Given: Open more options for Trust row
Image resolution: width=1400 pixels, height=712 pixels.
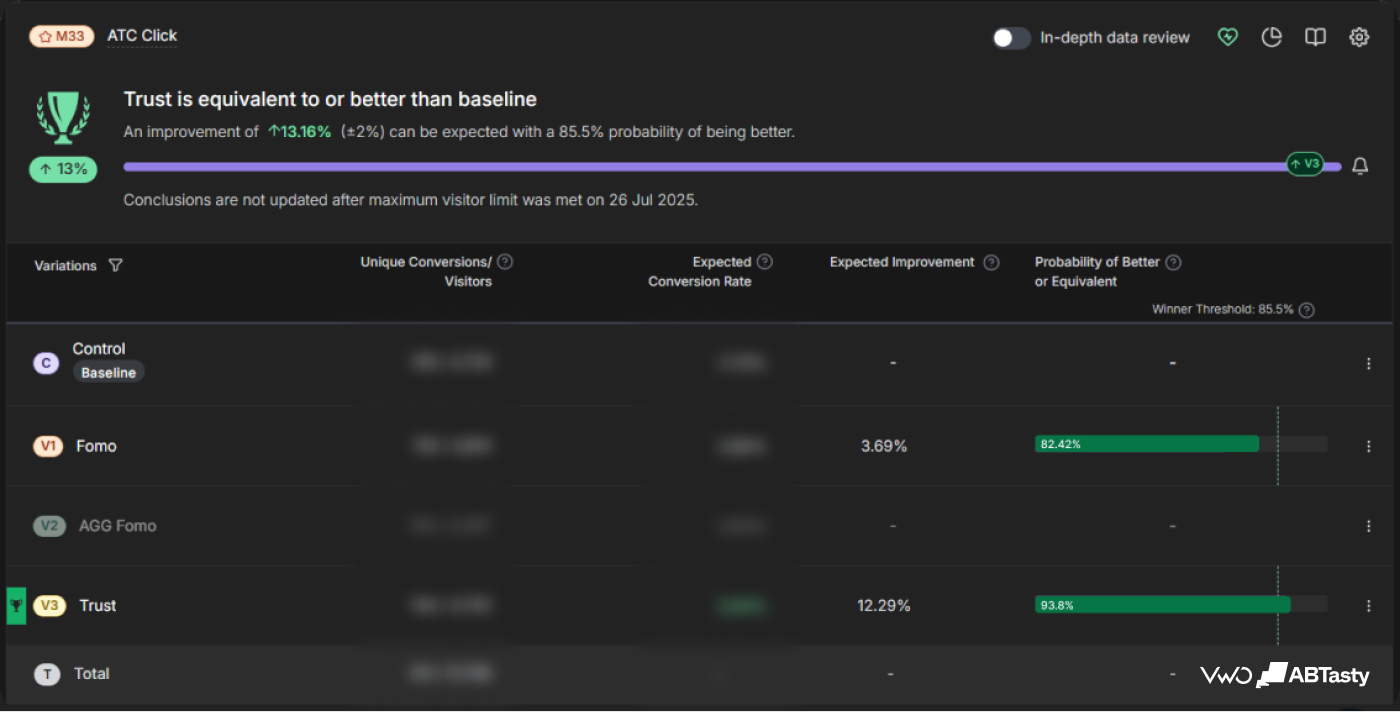Looking at the screenshot, I should (1369, 606).
